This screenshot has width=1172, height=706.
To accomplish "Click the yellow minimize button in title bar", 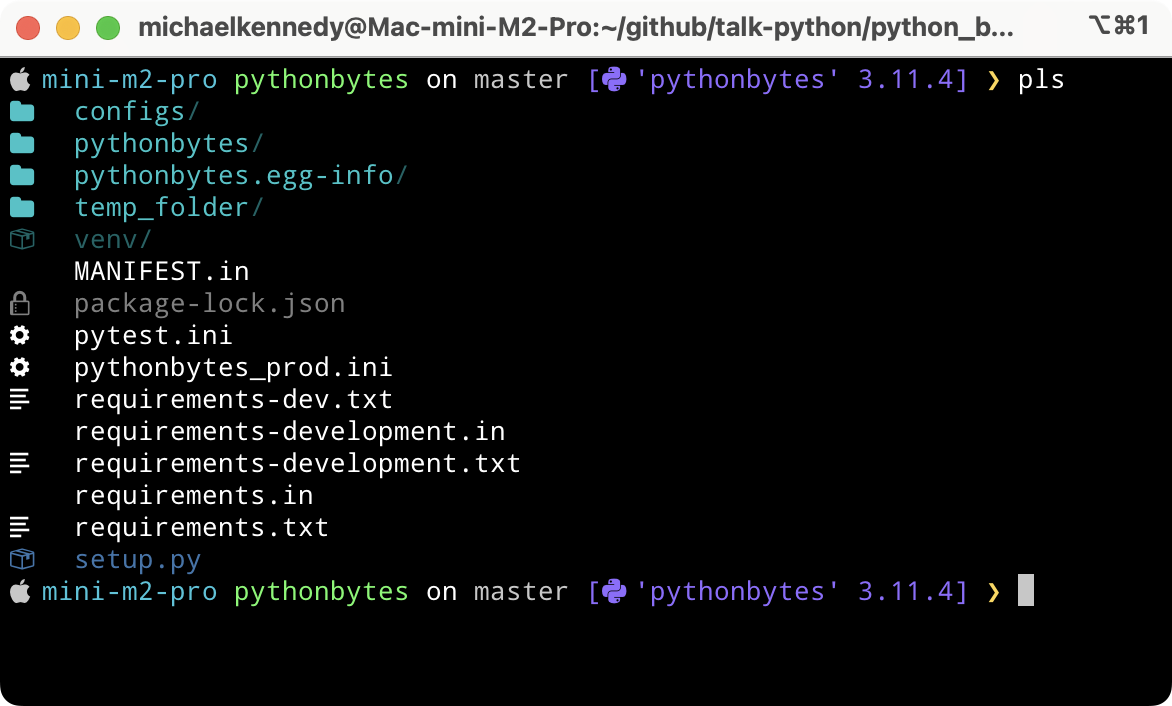I will (x=68, y=27).
